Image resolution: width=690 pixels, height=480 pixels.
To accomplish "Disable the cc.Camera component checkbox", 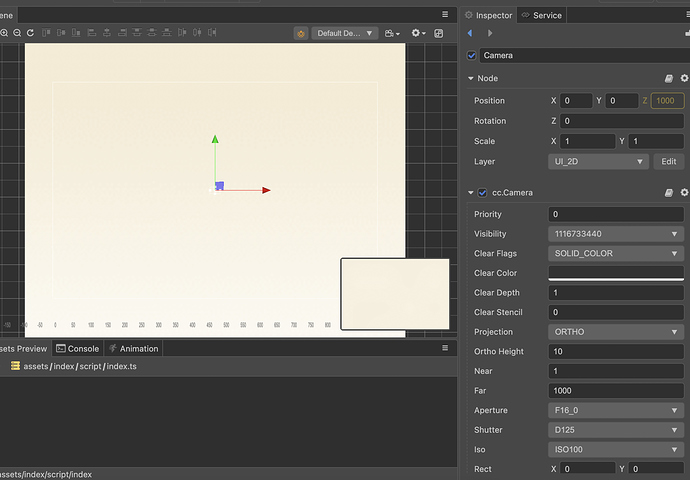I will (x=482, y=192).
